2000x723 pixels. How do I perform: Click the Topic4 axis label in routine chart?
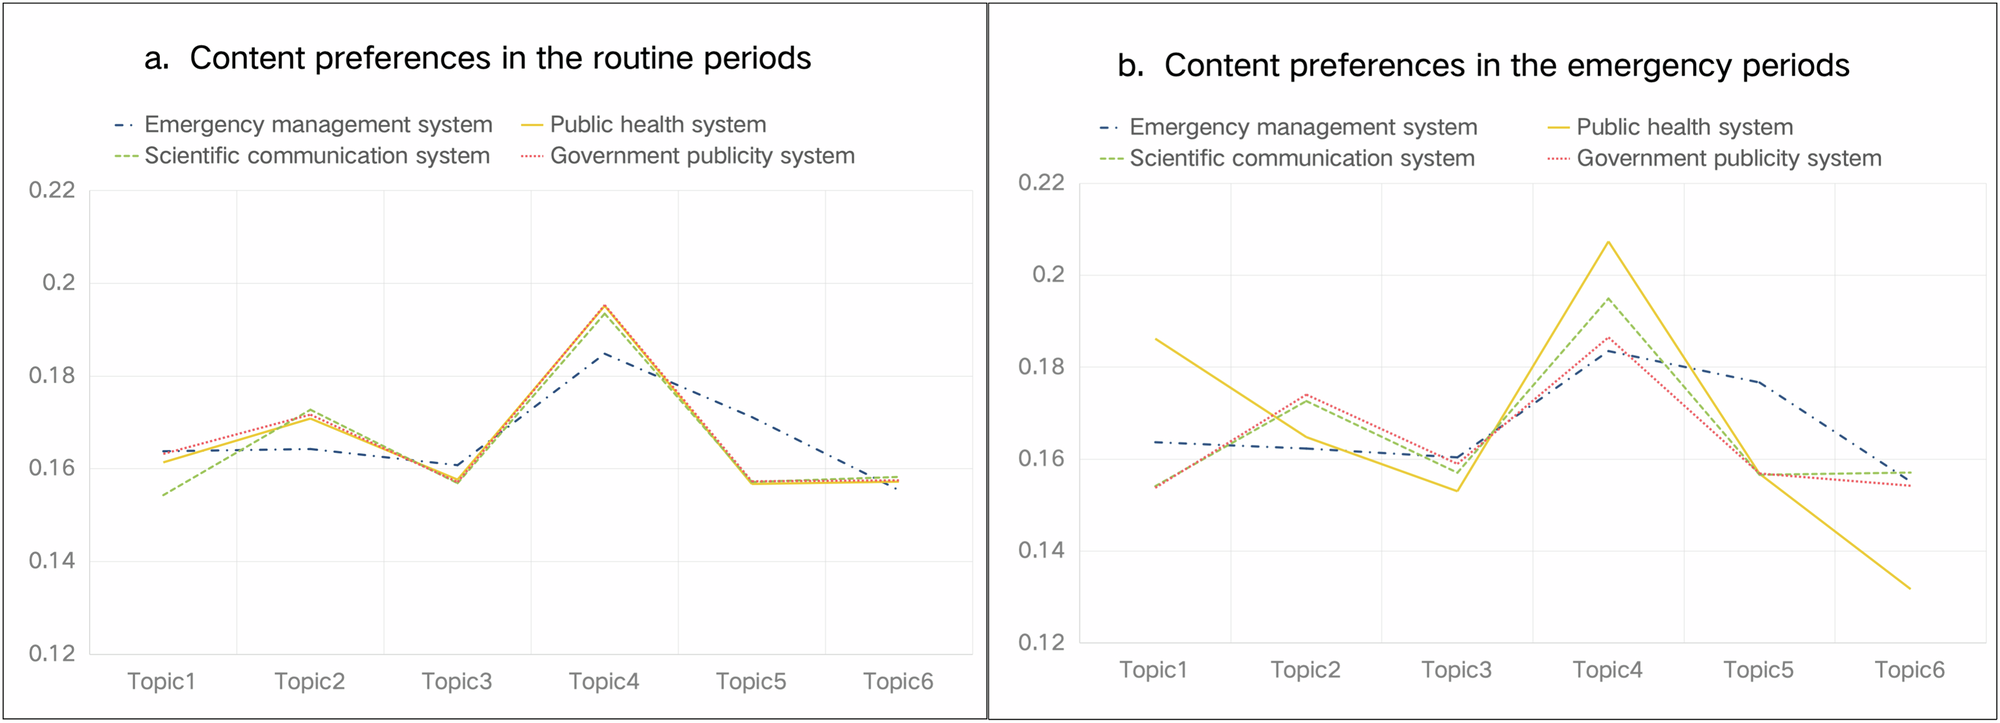coord(604,682)
